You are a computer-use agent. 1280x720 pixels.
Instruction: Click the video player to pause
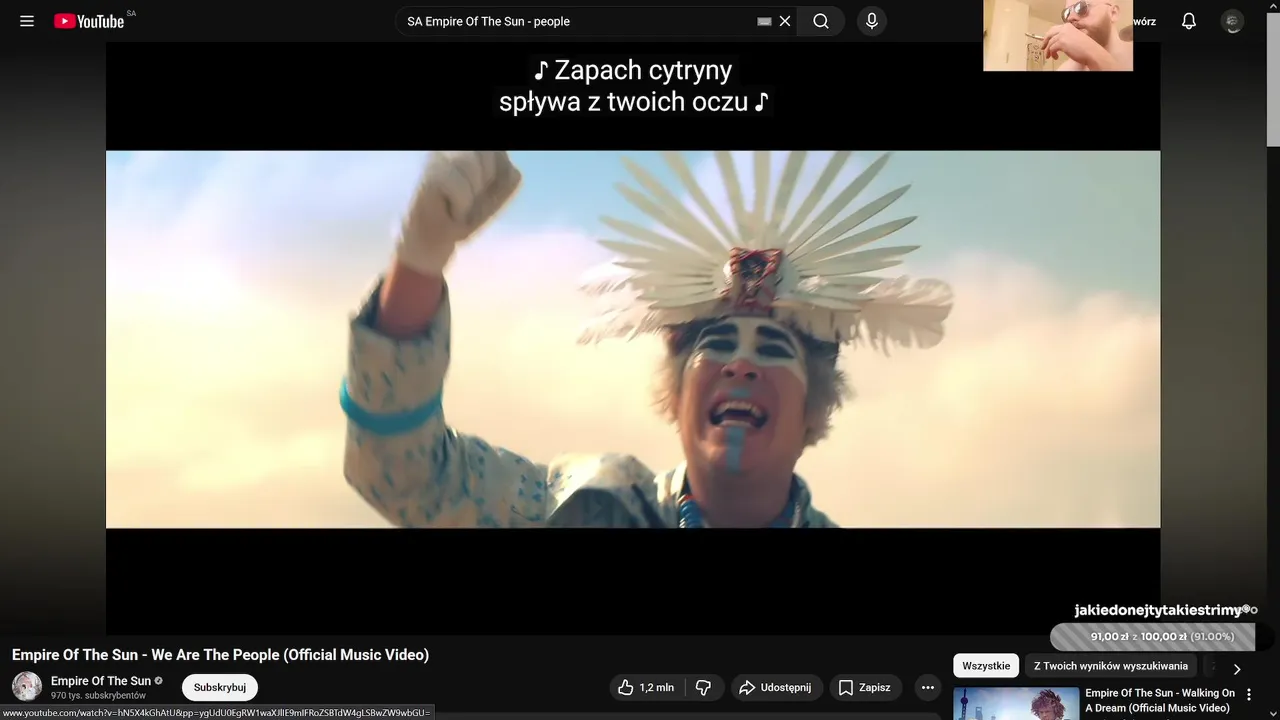tap(633, 339)
